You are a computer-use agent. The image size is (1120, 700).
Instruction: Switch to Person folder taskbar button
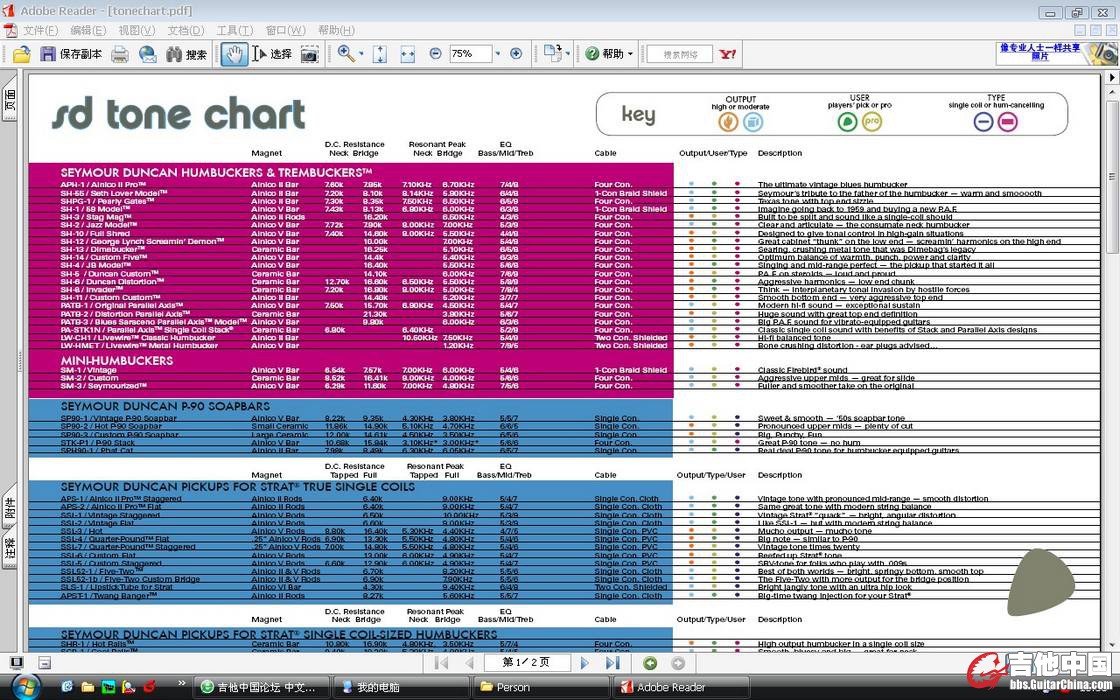pos(540,687)
